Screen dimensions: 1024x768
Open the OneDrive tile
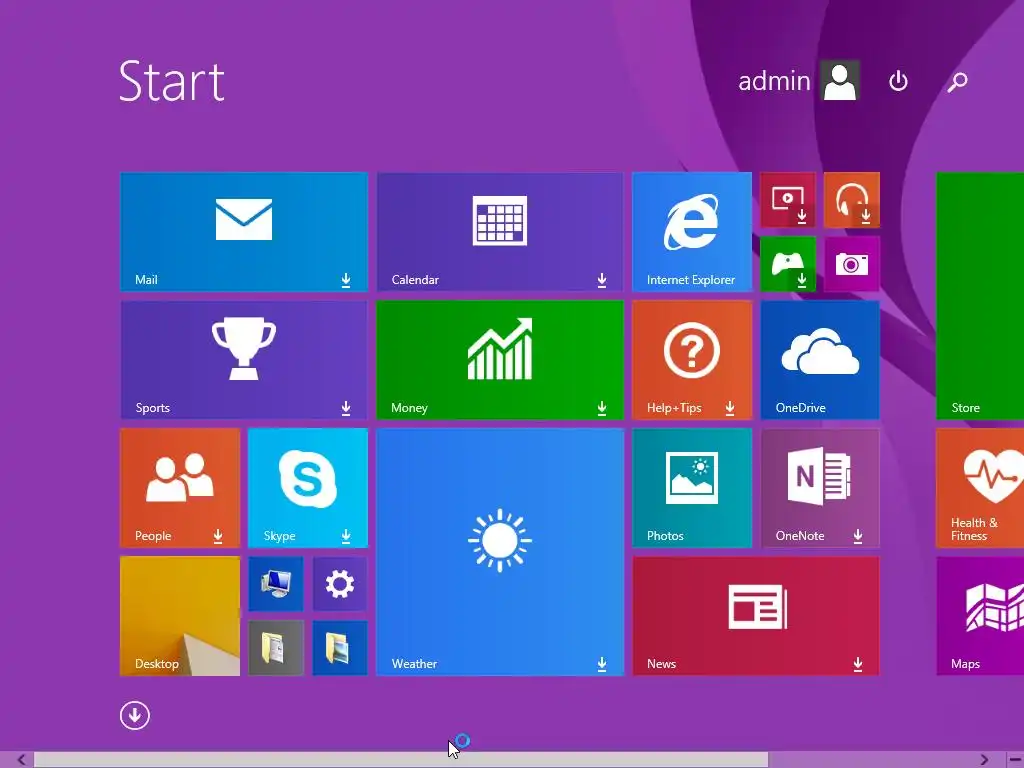click(x=820, y=359)
